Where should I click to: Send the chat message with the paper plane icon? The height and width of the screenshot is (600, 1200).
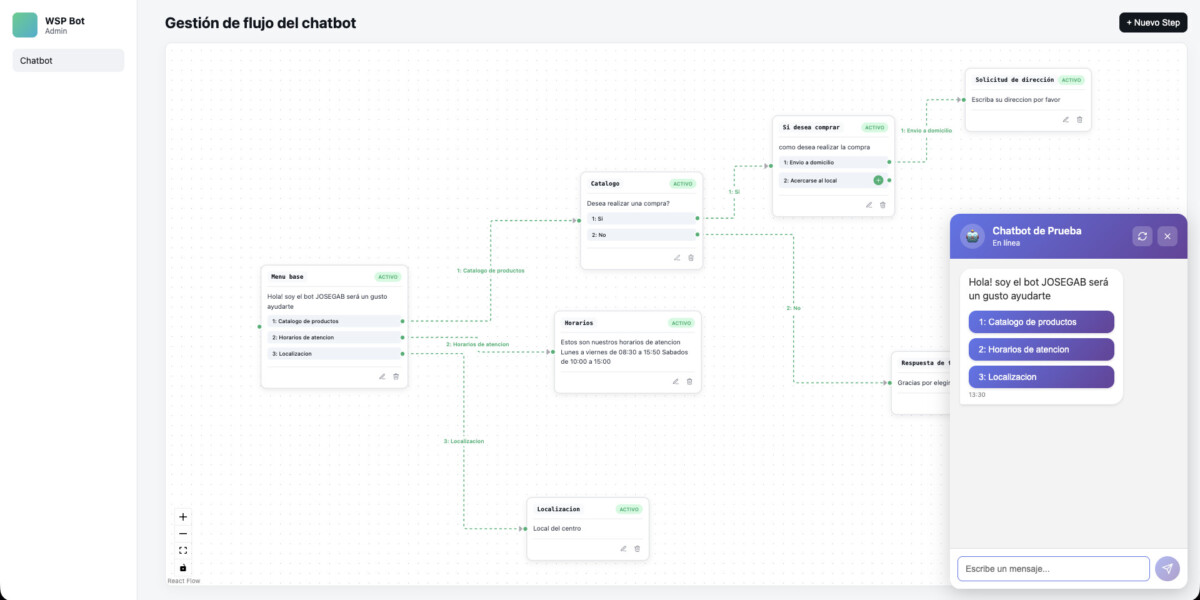pos(1167,568)
